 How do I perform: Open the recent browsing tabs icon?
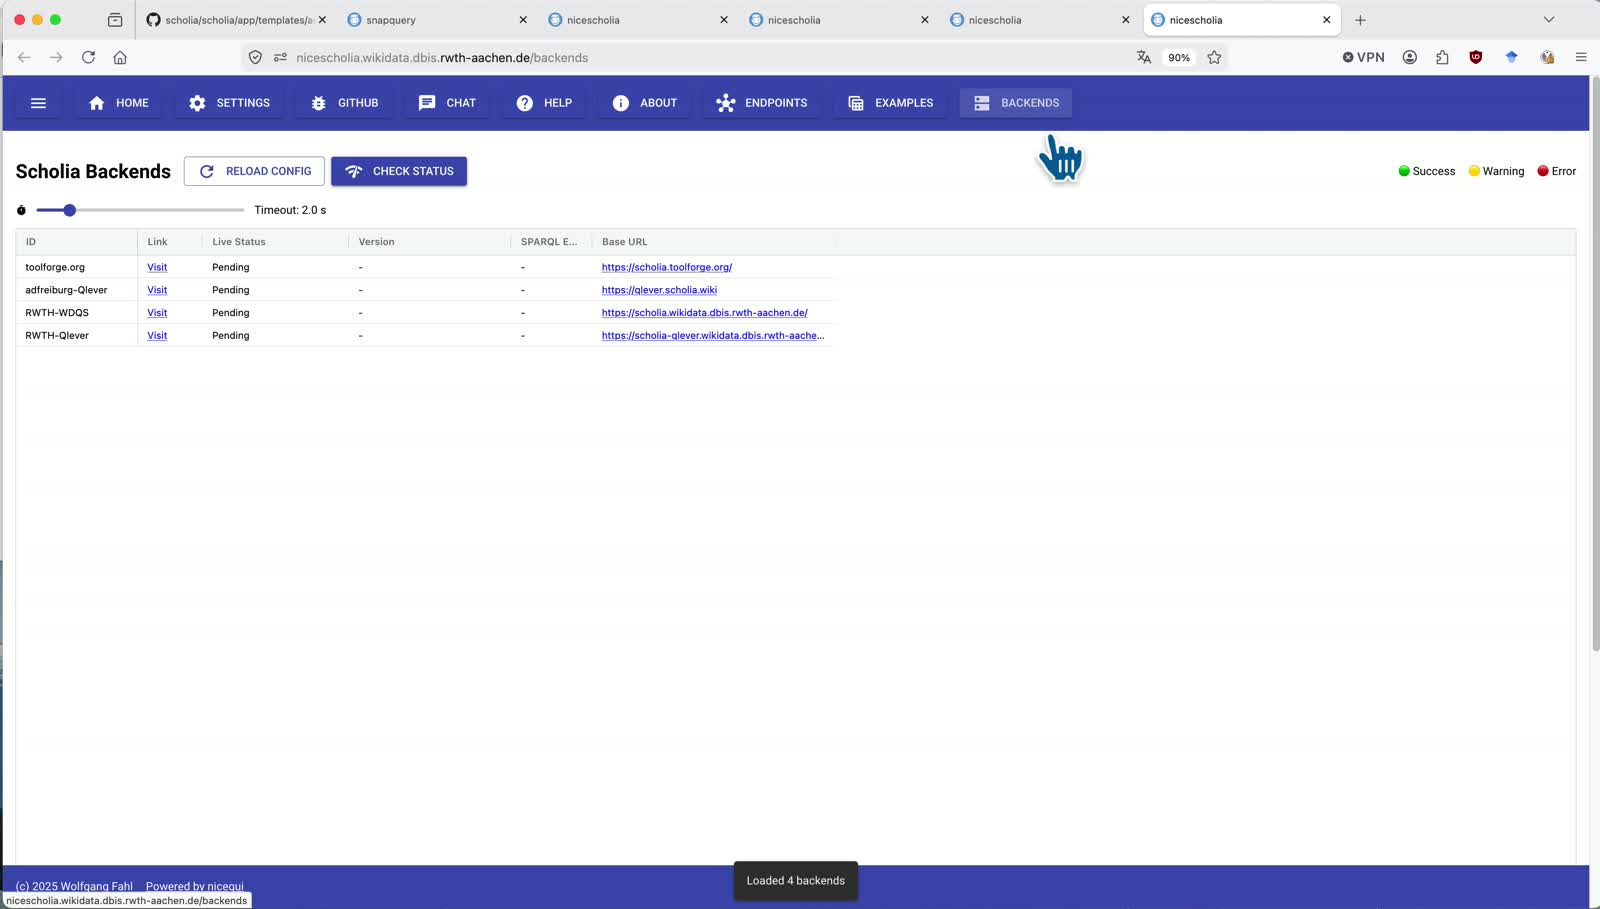[115, 20]
